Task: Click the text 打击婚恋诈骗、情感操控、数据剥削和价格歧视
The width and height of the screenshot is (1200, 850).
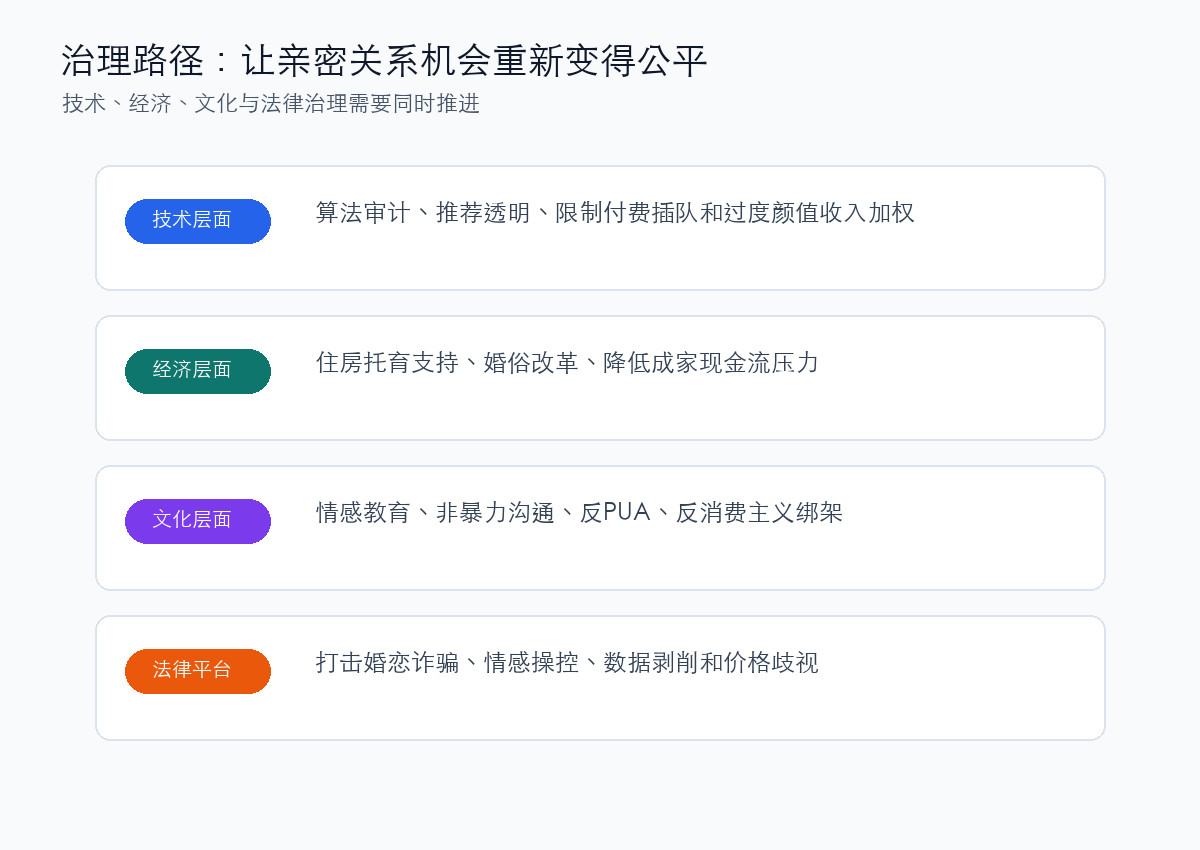Action: 567,663
